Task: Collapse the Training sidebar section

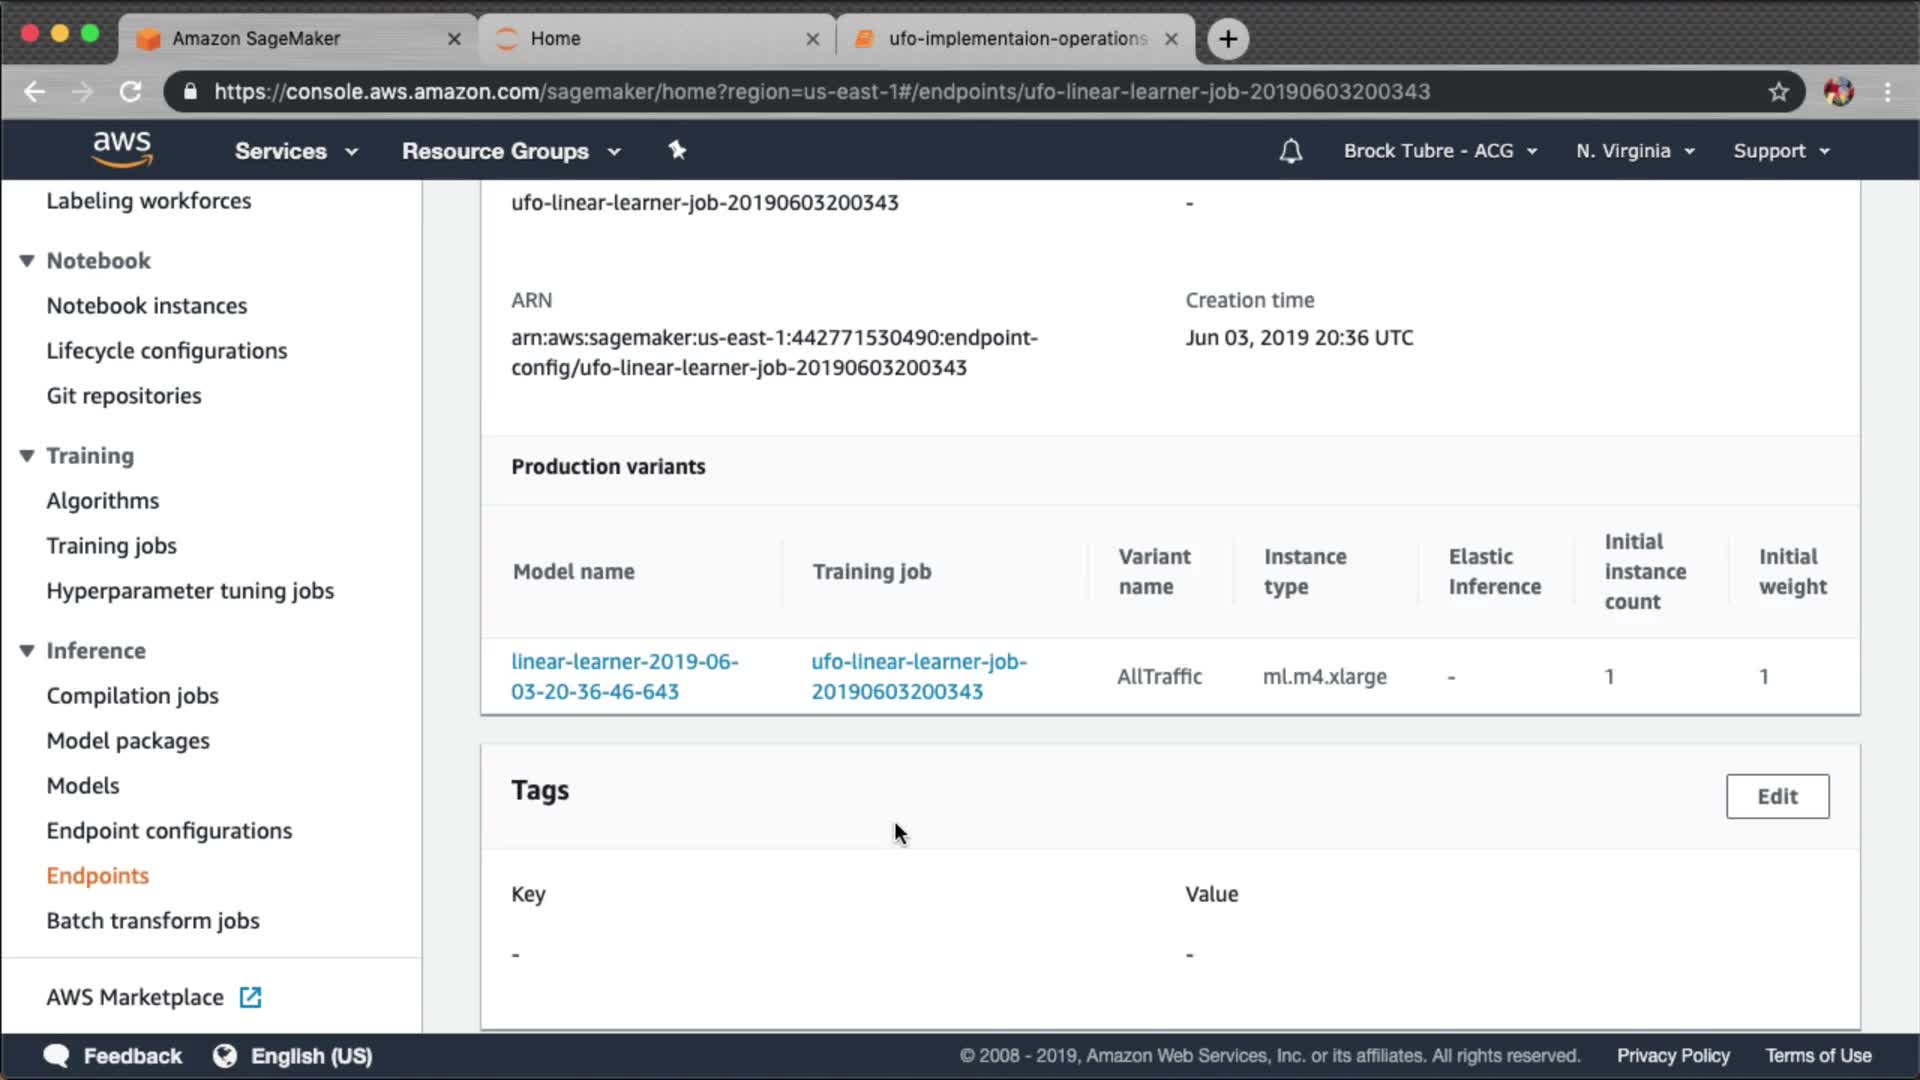Action: [27, 456]
